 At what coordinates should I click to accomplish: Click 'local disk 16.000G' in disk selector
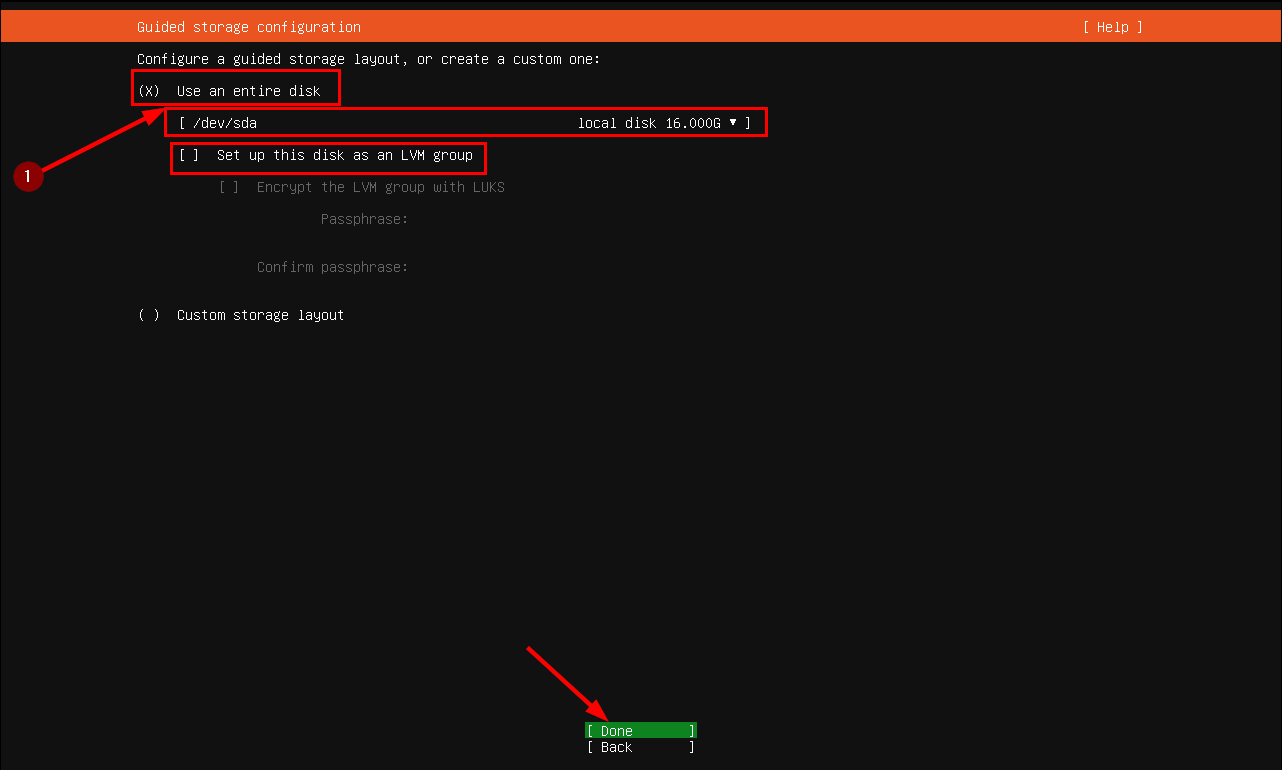pyautogui.click(x=649, y=123)
